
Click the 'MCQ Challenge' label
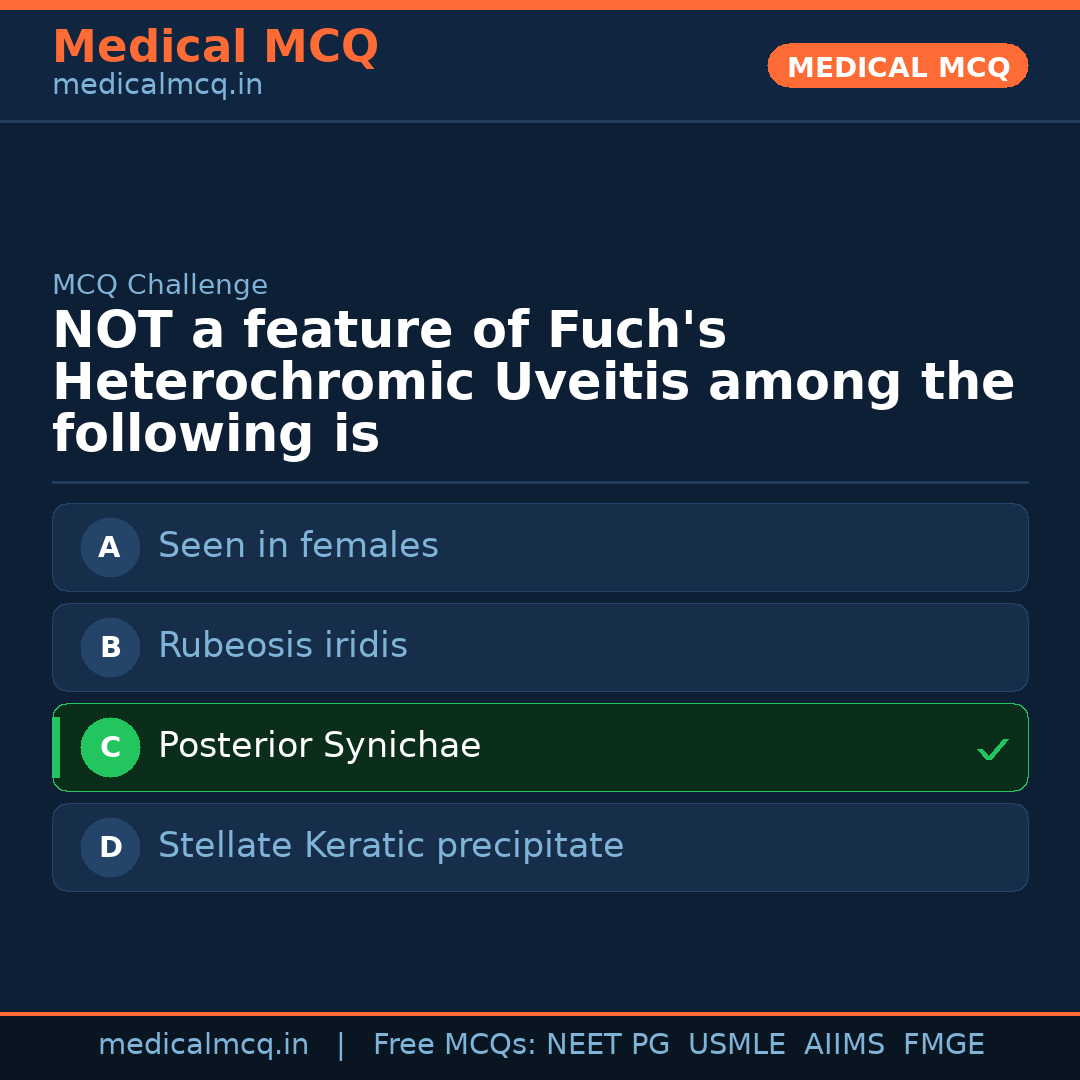[160, 285]
